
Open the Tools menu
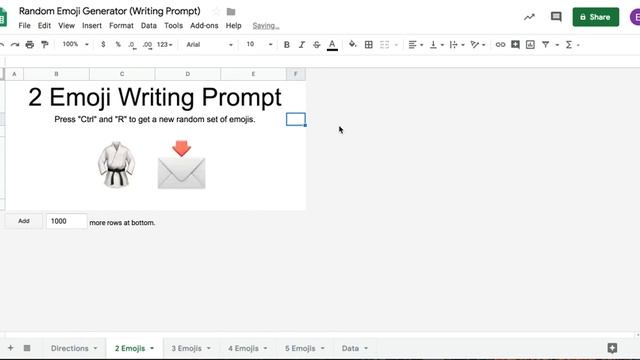pos(173,25)
